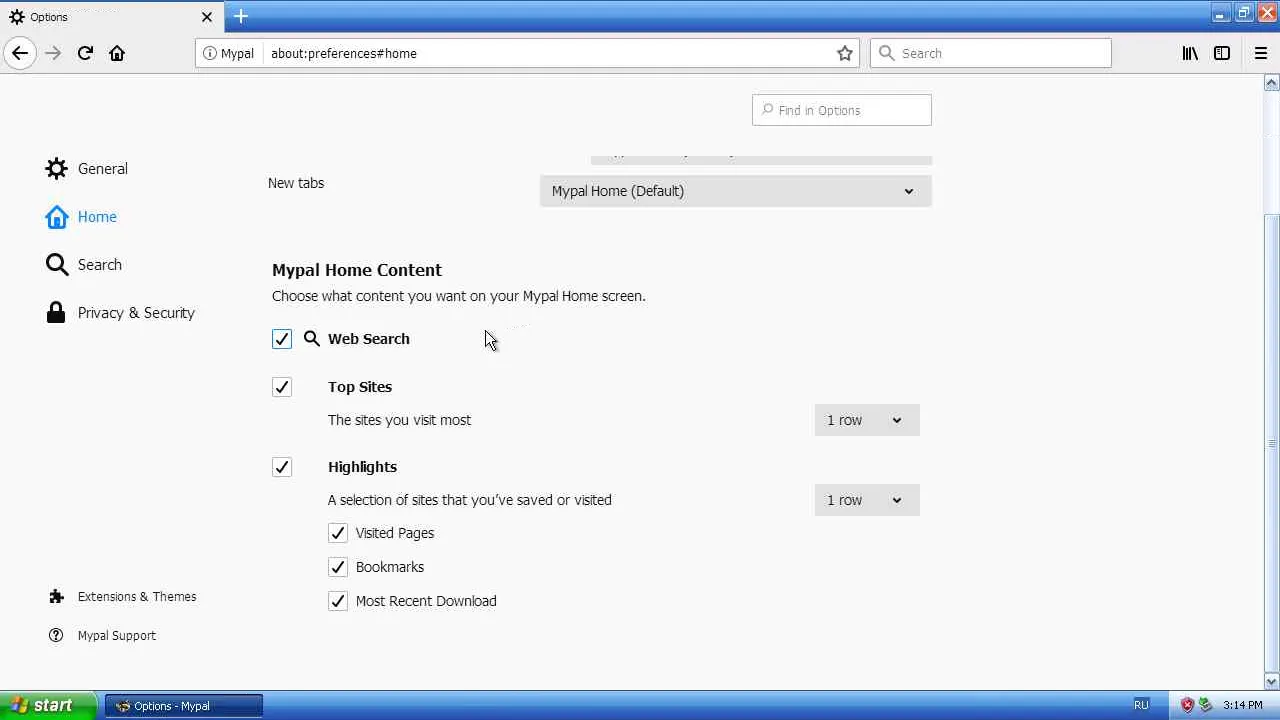Click the Forward arrow button

[53, 53]
